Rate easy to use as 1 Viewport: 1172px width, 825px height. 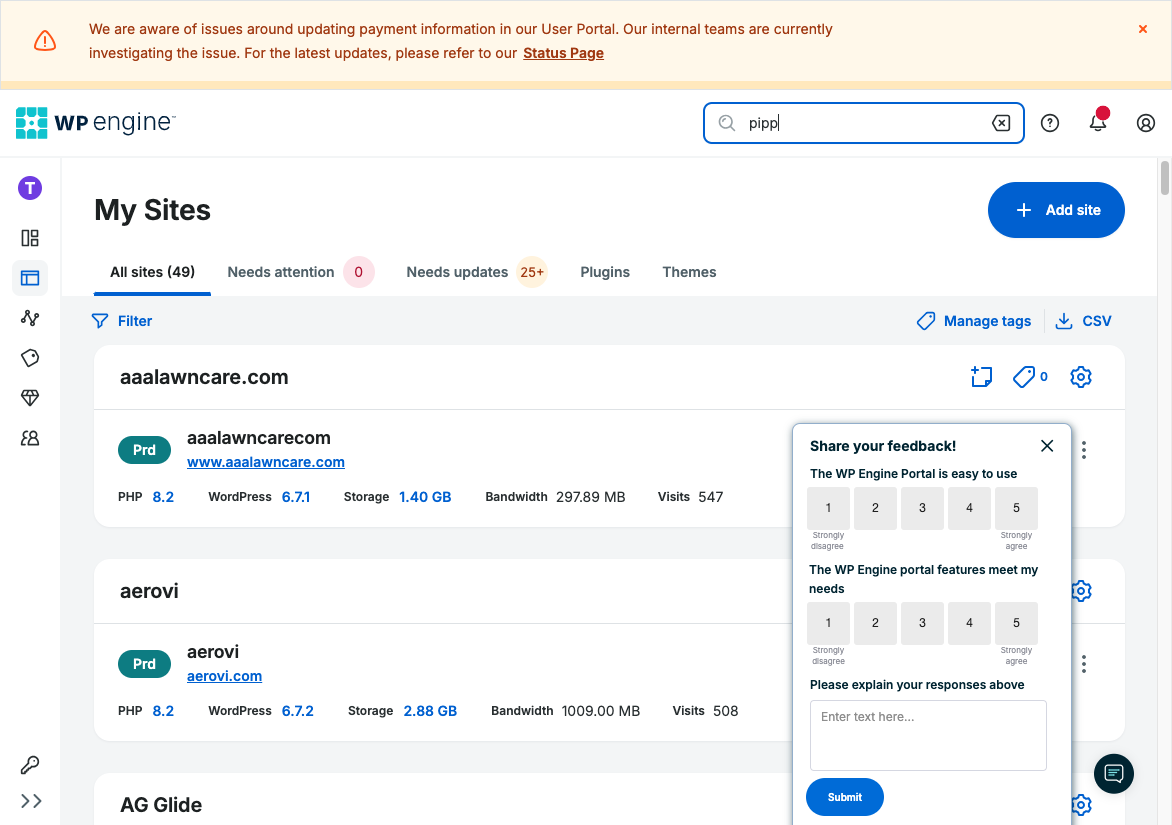pos(828,508)
